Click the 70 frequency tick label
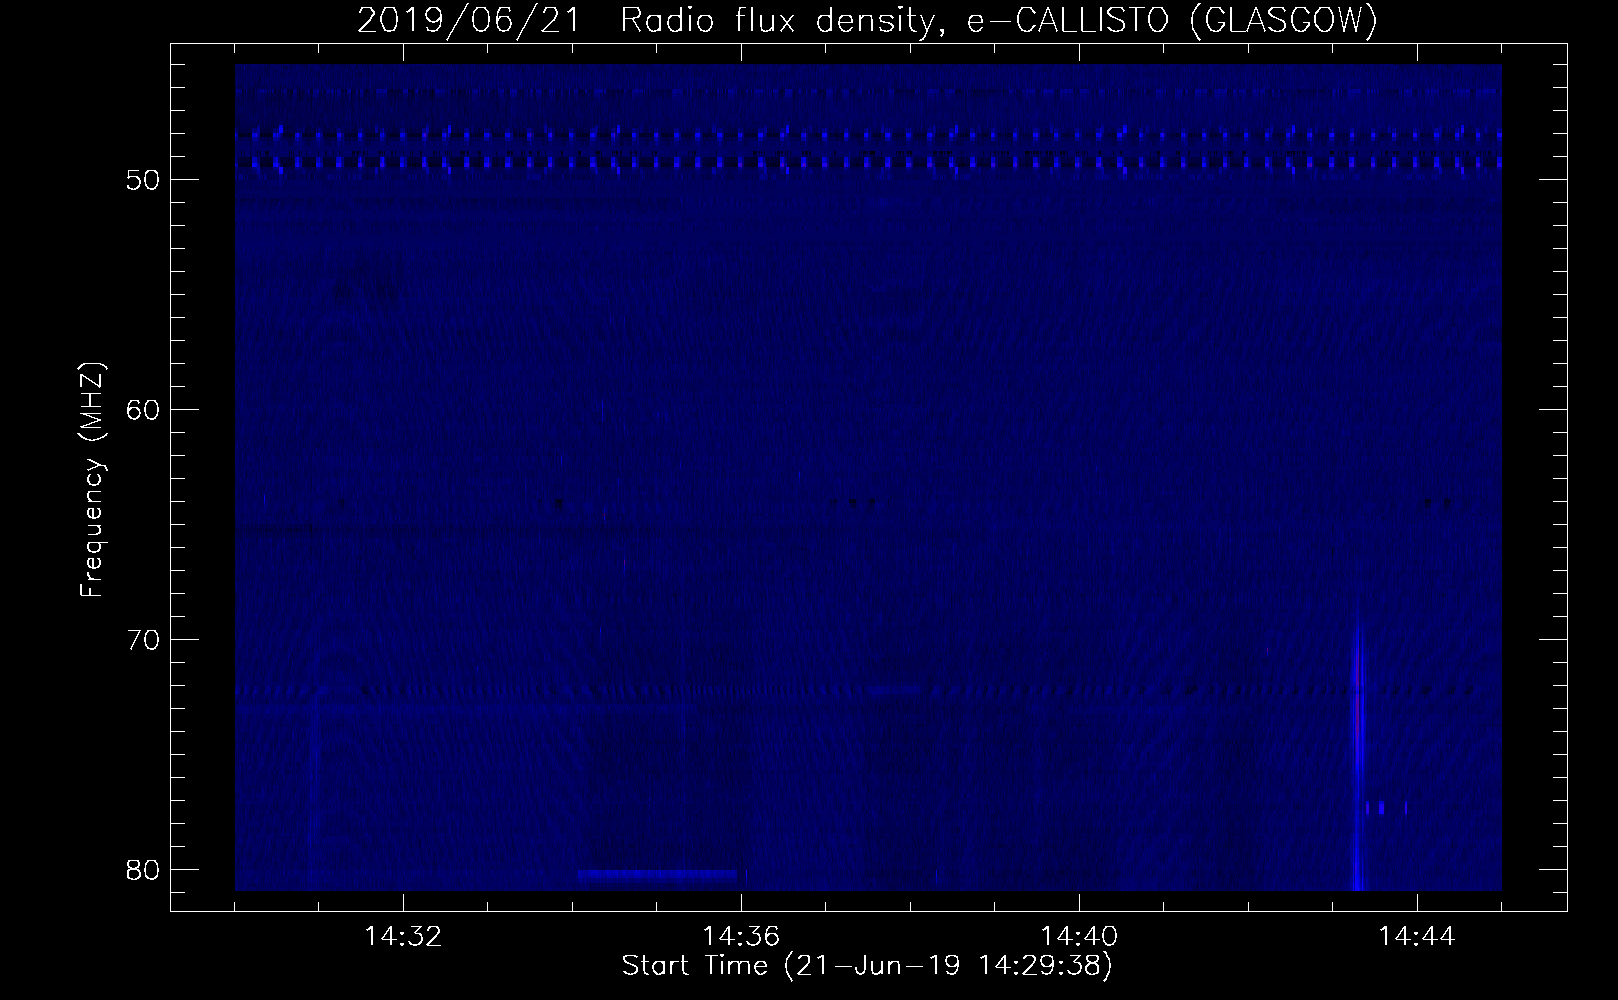Screen dimensions: 1618x1000 pos(142,639)
